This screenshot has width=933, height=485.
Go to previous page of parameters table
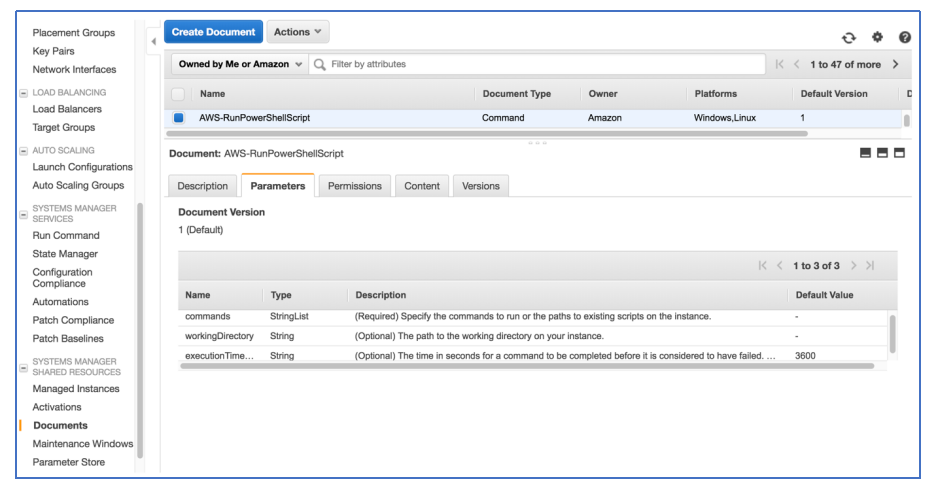pyautogui.click(x=779, y=265)
